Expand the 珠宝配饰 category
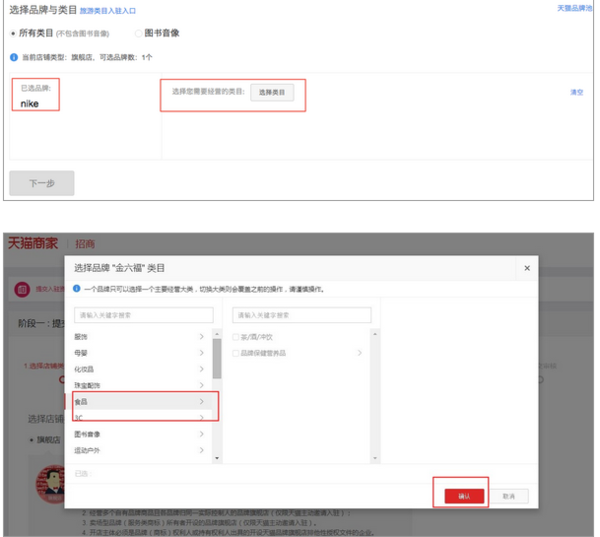Screen dimensions: 600x537 tap(140, 385)
